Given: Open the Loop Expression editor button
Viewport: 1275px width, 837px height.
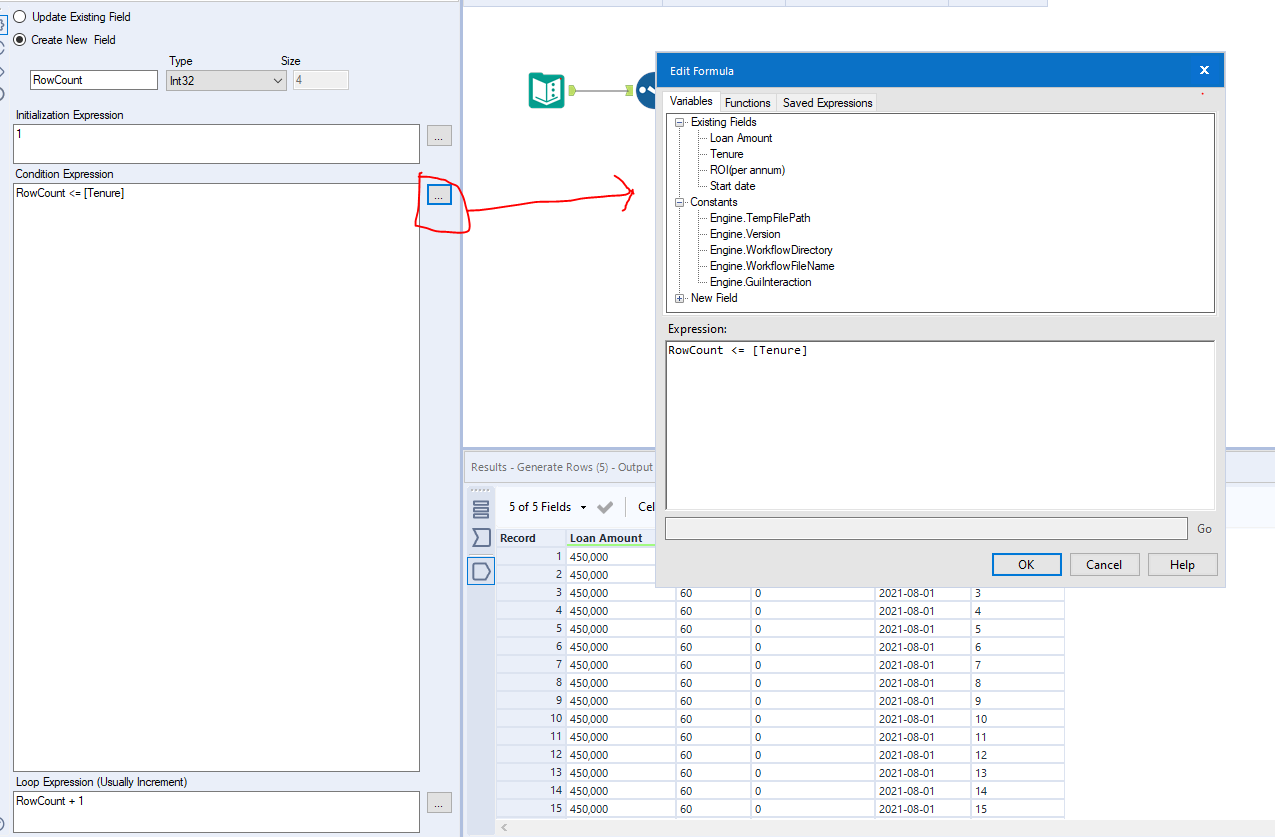Looking at the screenshot, I should pyautogui.click(x=438, y=802).
